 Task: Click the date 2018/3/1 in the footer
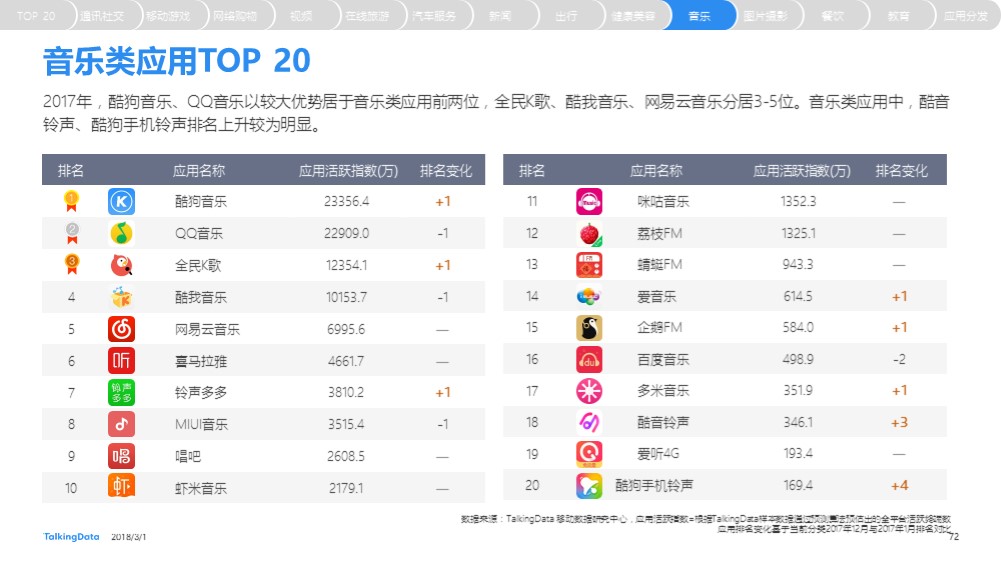tap(129, 537)
